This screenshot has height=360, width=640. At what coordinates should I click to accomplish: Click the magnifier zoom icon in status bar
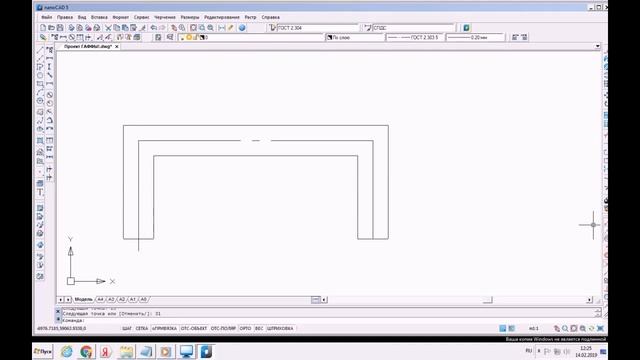coord(565,328)
